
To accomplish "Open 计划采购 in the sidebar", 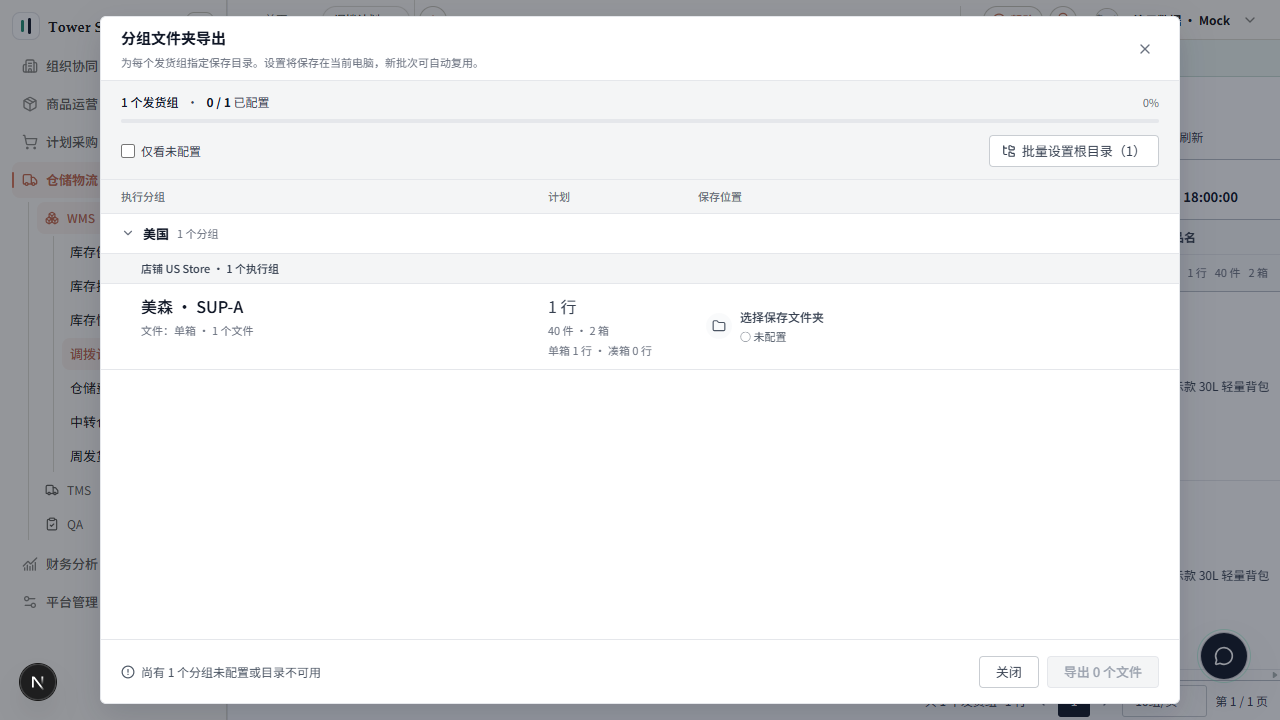I will tap(72, 142).
